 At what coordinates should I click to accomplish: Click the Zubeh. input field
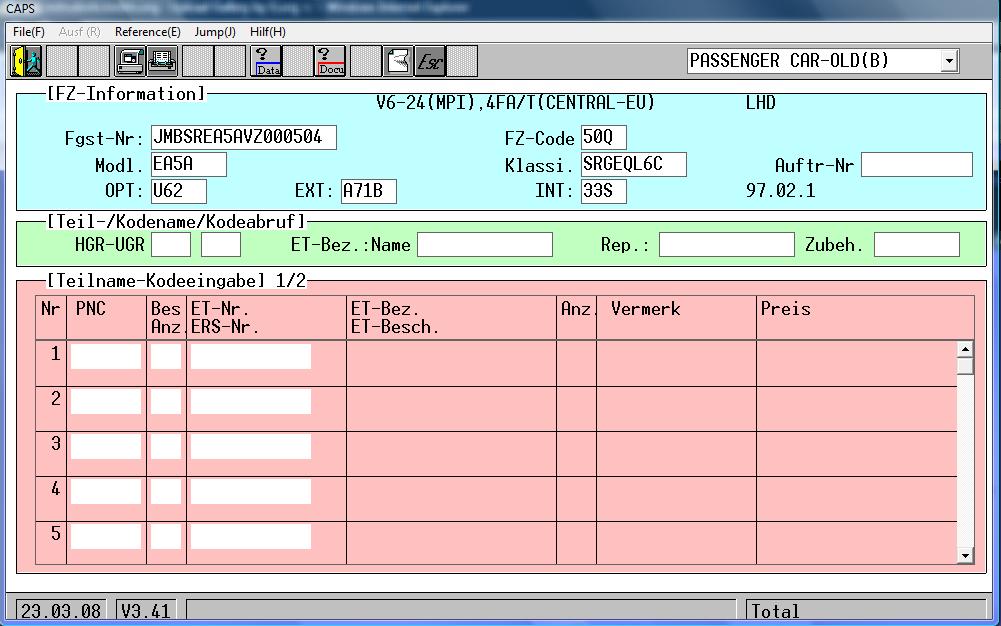click(916, 245)
